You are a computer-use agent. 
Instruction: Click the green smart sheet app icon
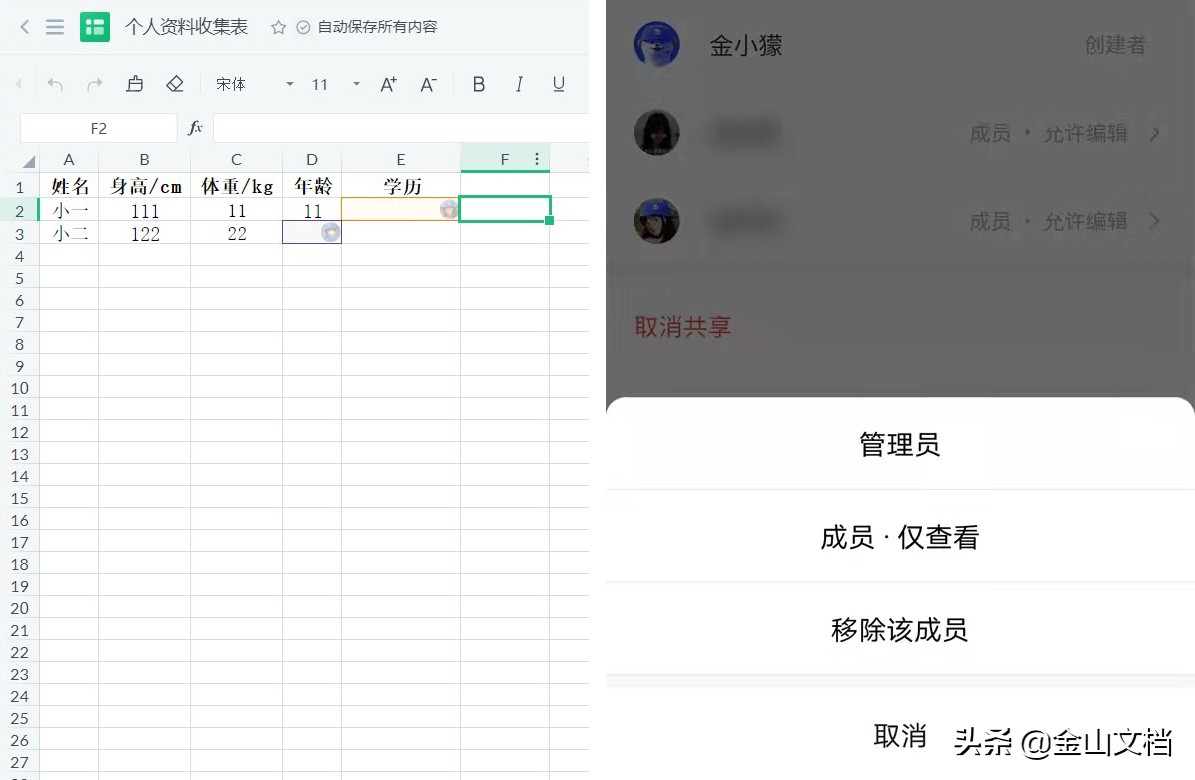95,27
